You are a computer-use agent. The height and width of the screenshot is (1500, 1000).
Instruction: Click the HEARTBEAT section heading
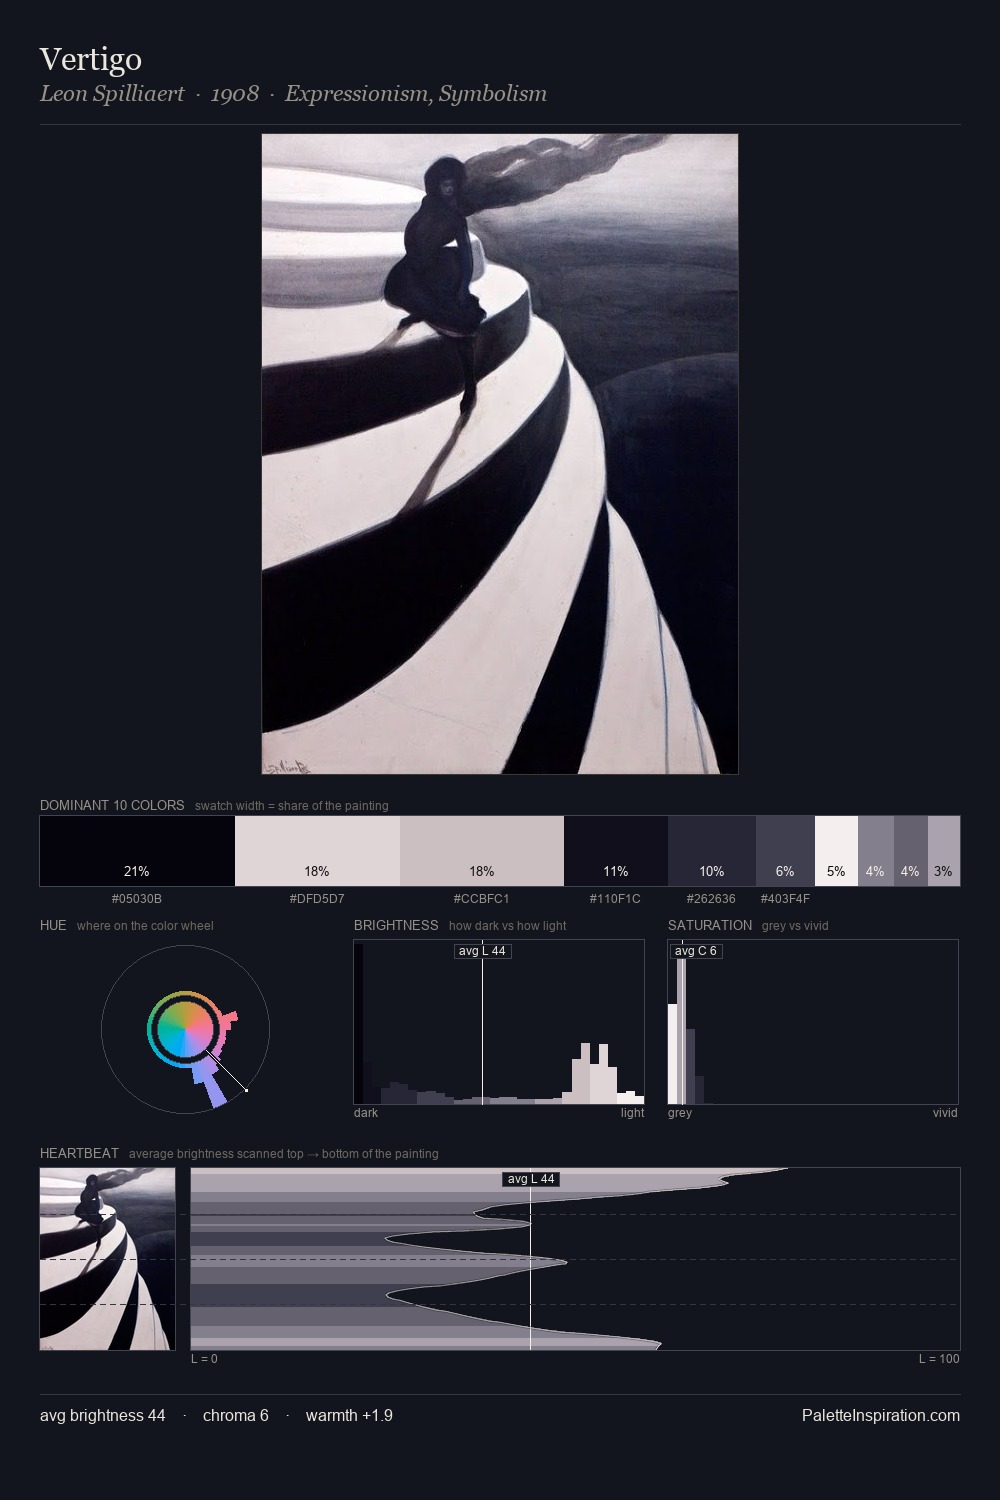[79, 1153]
